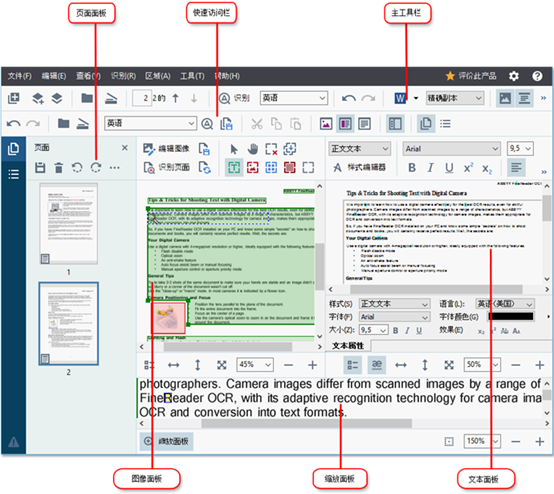Select the draw picture area tool
554x494 pixels.
(x=253, y=167)
